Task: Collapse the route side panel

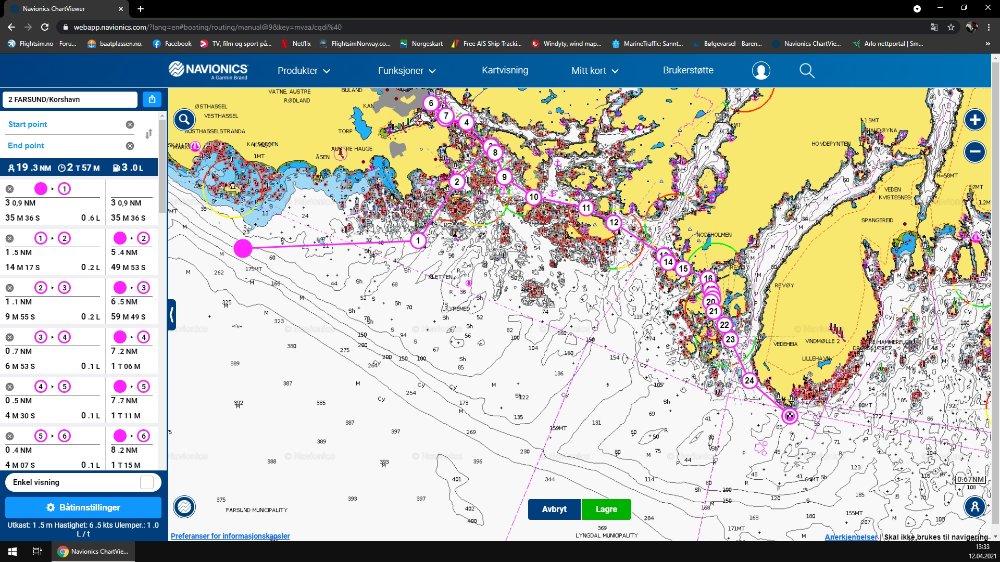Action: pyautogui.click(x=172, y=314)
